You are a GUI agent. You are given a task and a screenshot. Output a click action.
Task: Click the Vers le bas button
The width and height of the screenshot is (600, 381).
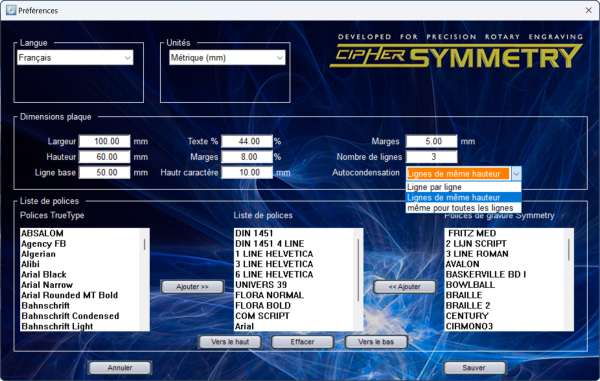click(x=376, y=342)
